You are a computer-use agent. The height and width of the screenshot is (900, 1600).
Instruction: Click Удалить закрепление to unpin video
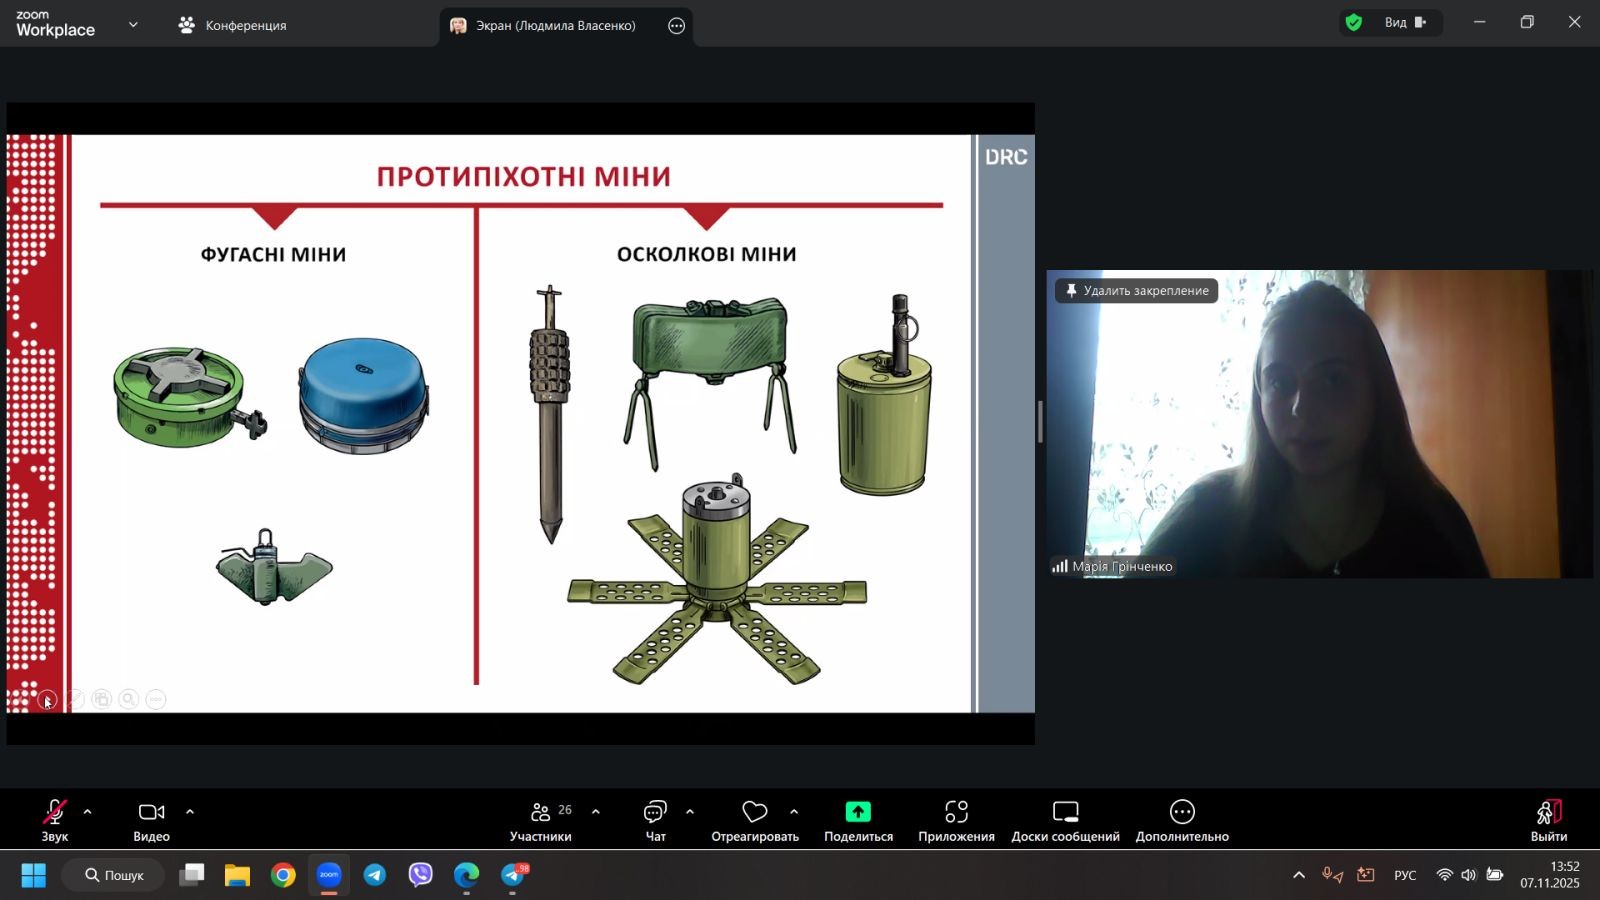pos(1137,291)
